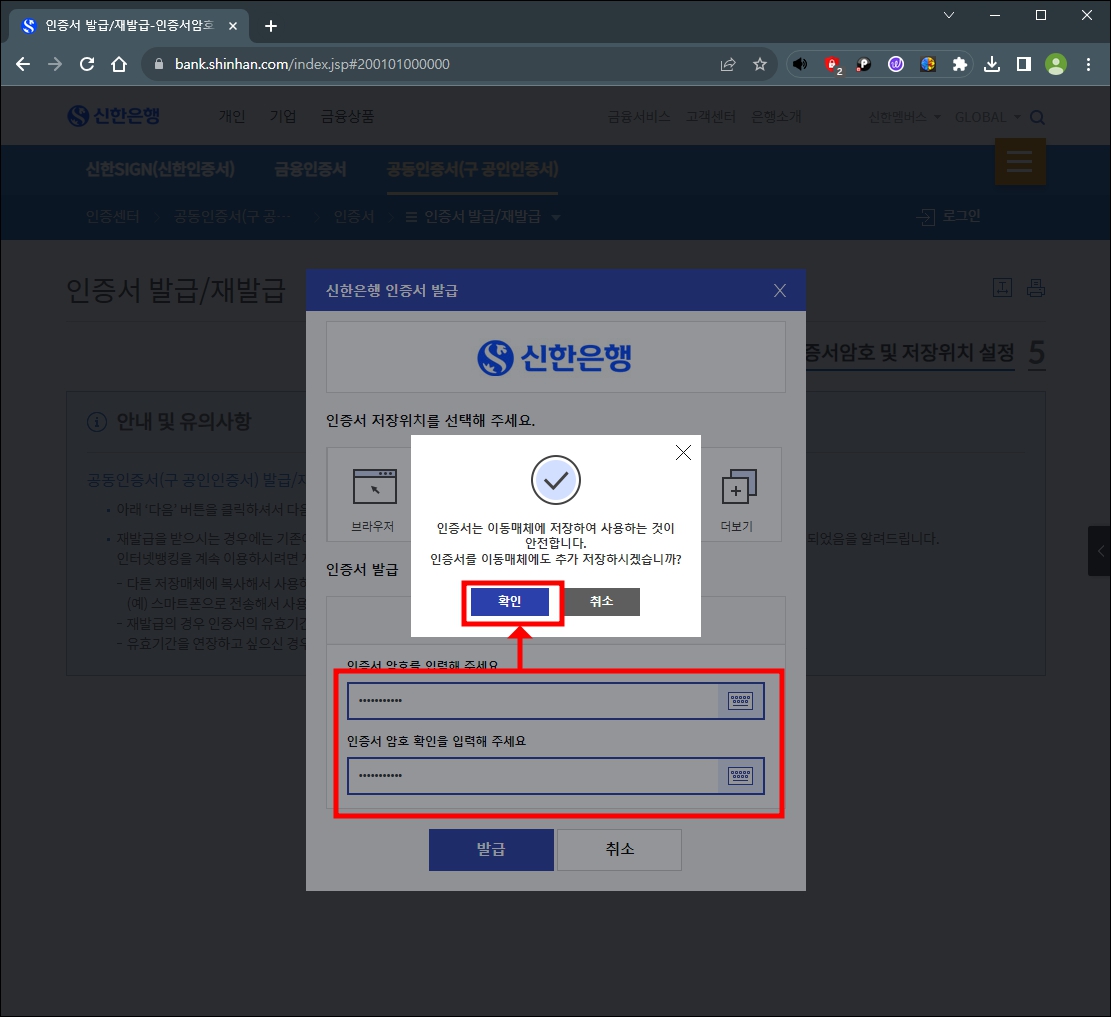This screenshot has width=1111, height=1017.
Task: Click the colorful globe extension icon
Action: pyautogui.click(x=927, y=64)
